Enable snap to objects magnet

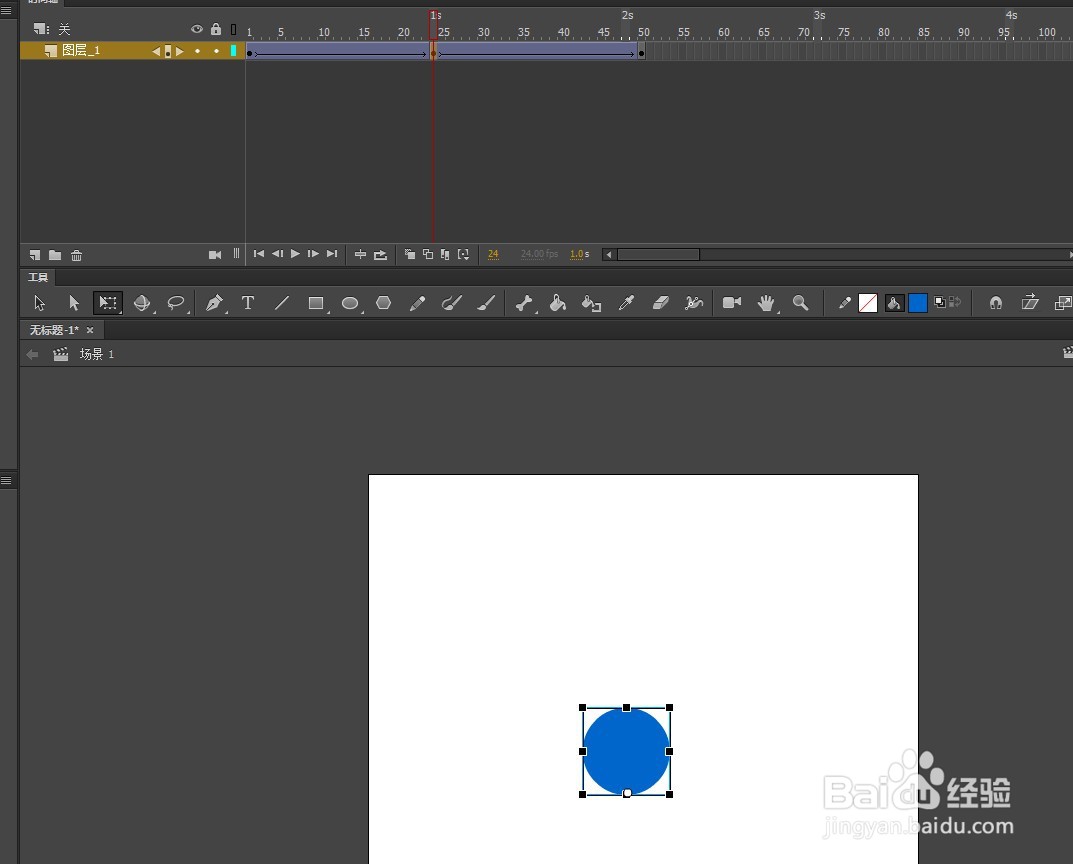pyautogui.click(x=996, y=303)
